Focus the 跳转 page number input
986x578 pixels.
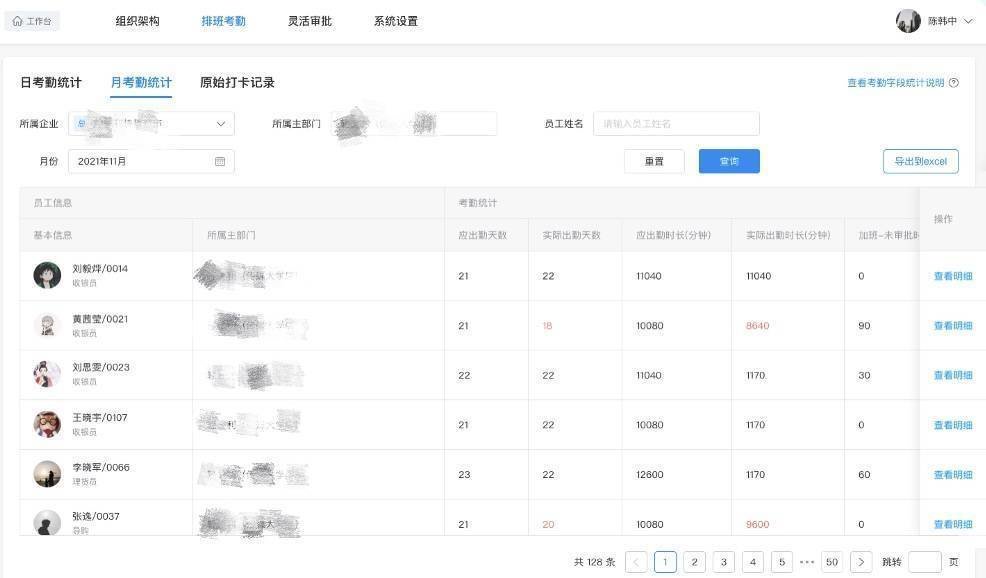[x=924, y=562]
